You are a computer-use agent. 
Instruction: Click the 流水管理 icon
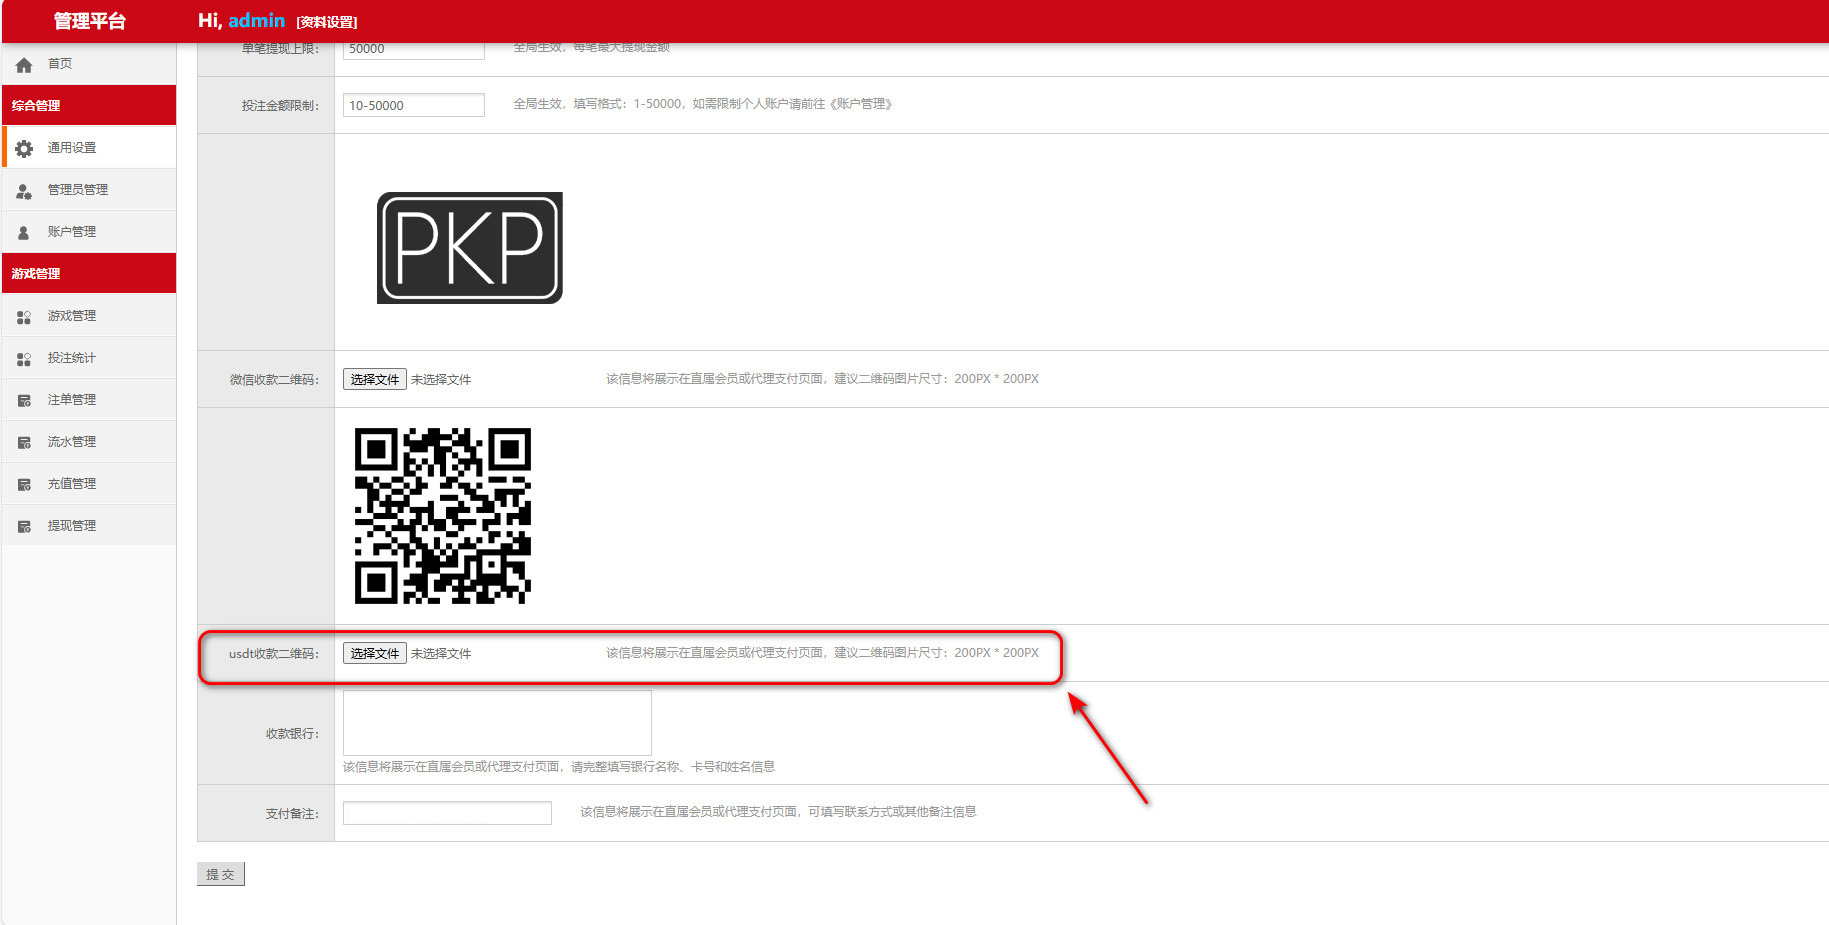[24, 442]
